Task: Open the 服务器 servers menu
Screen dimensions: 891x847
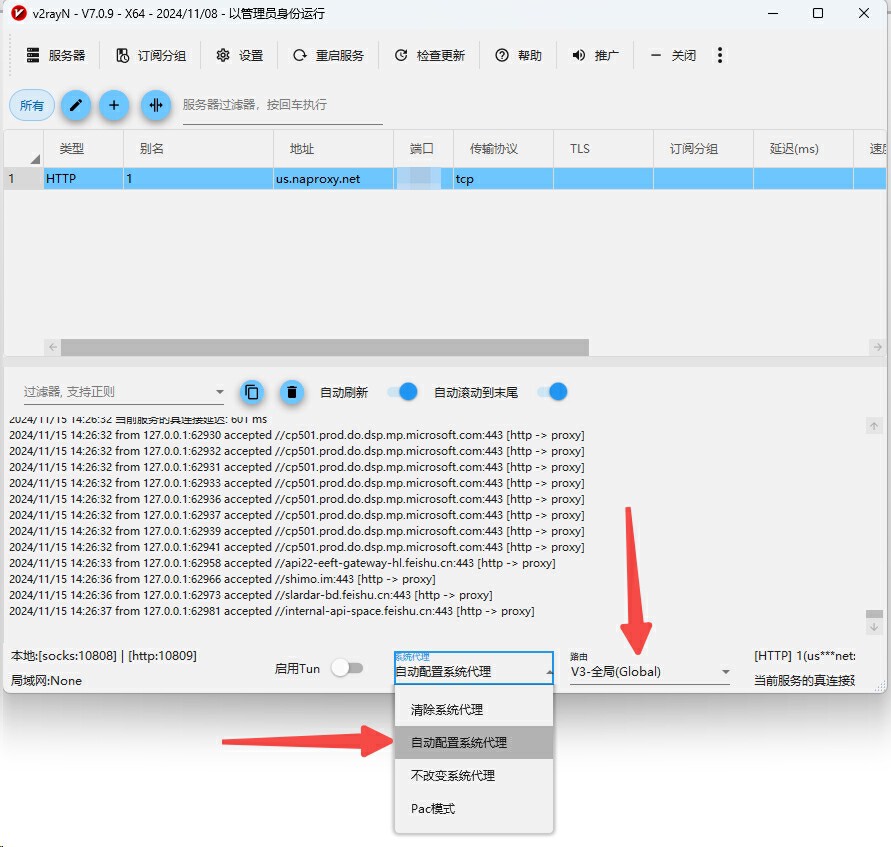Action: (56, 55)
